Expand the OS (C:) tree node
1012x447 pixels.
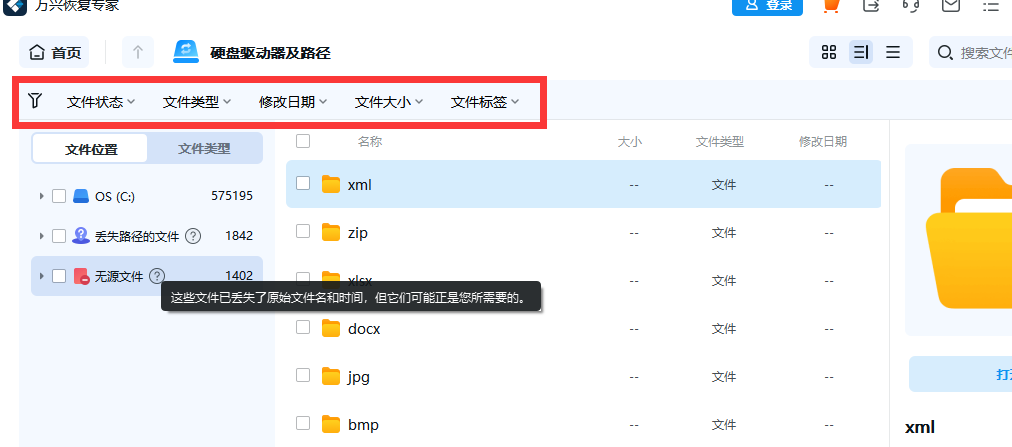click(41, 195)
